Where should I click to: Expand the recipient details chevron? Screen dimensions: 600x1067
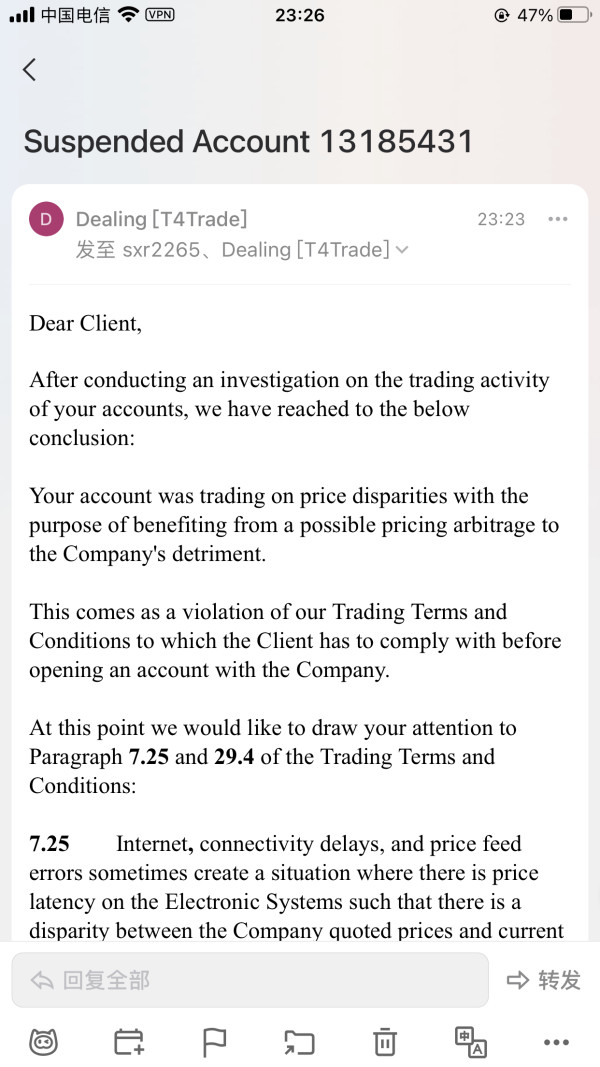click(402, 250)
